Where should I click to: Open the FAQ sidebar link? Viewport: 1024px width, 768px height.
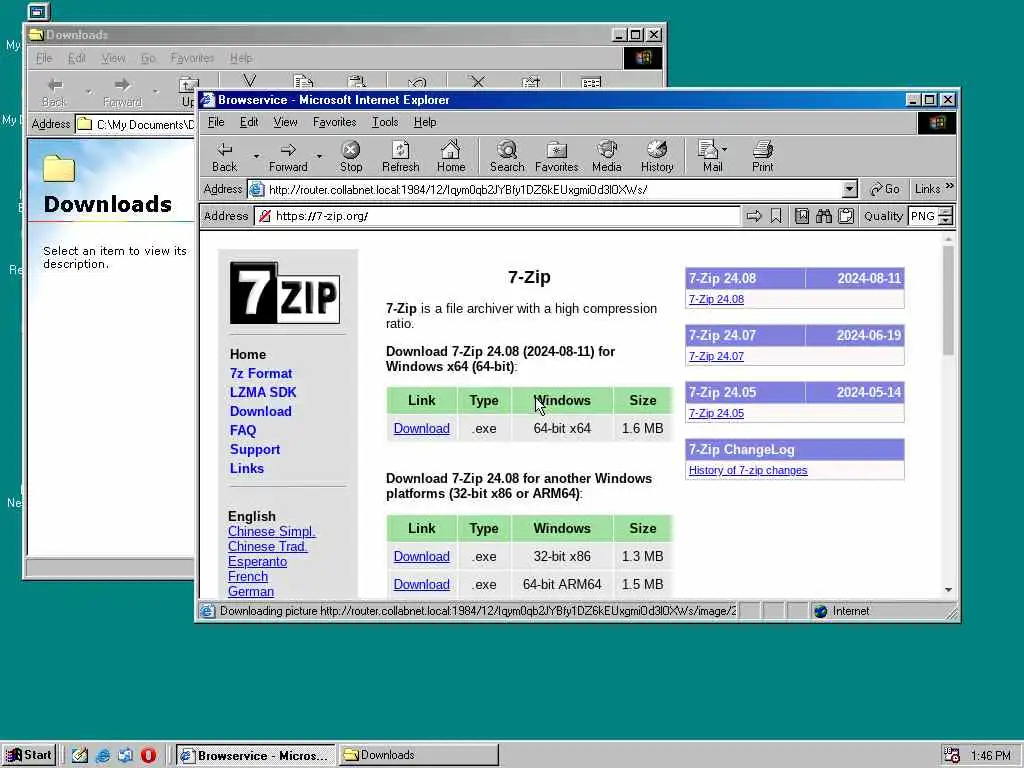coord(243,430)
